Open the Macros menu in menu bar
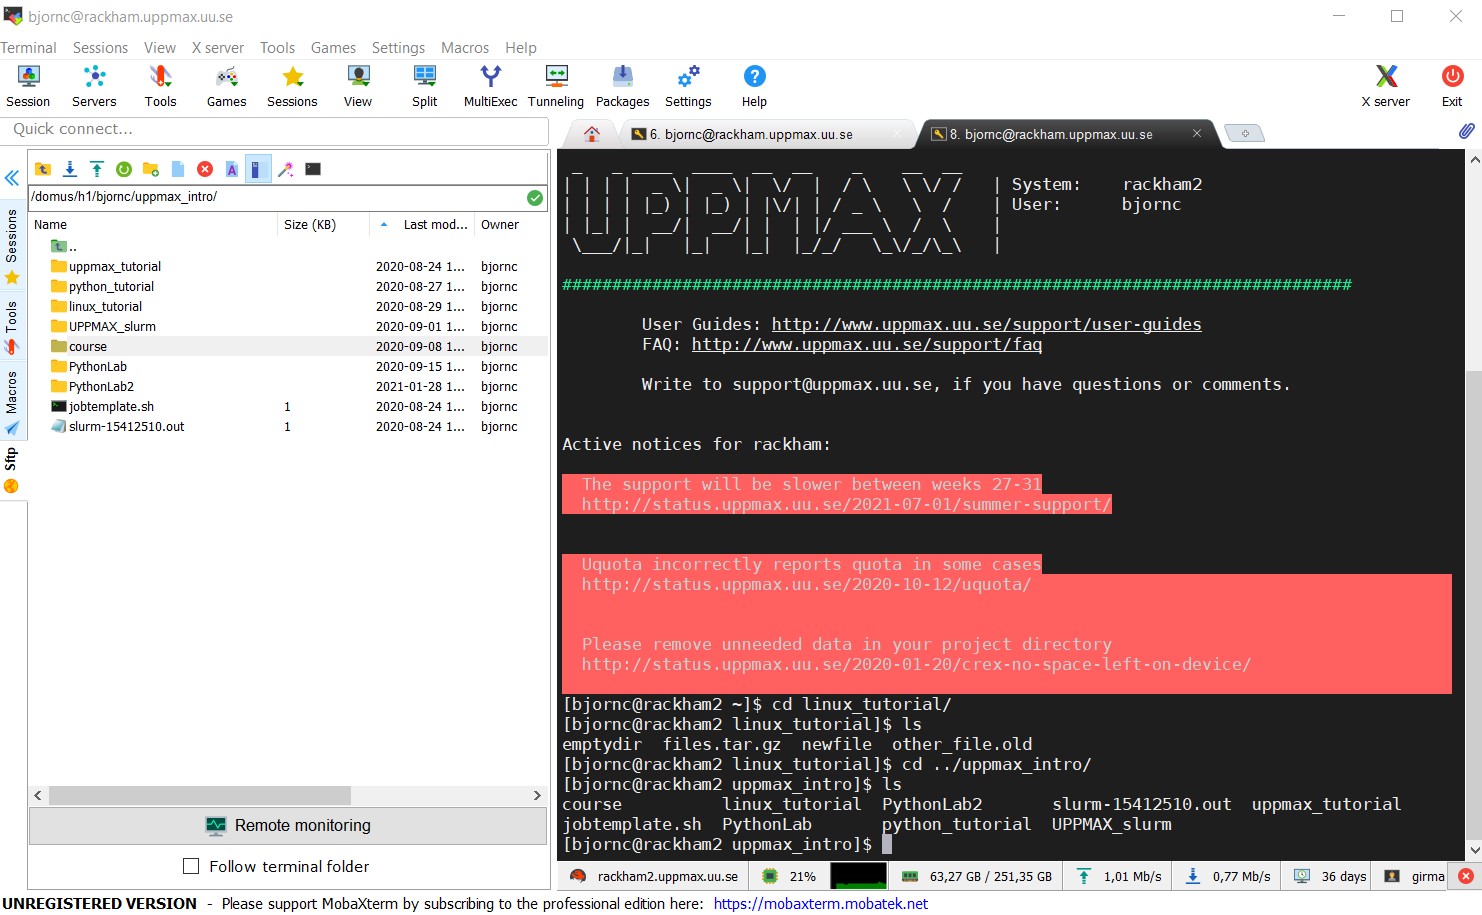 (465, 47)
